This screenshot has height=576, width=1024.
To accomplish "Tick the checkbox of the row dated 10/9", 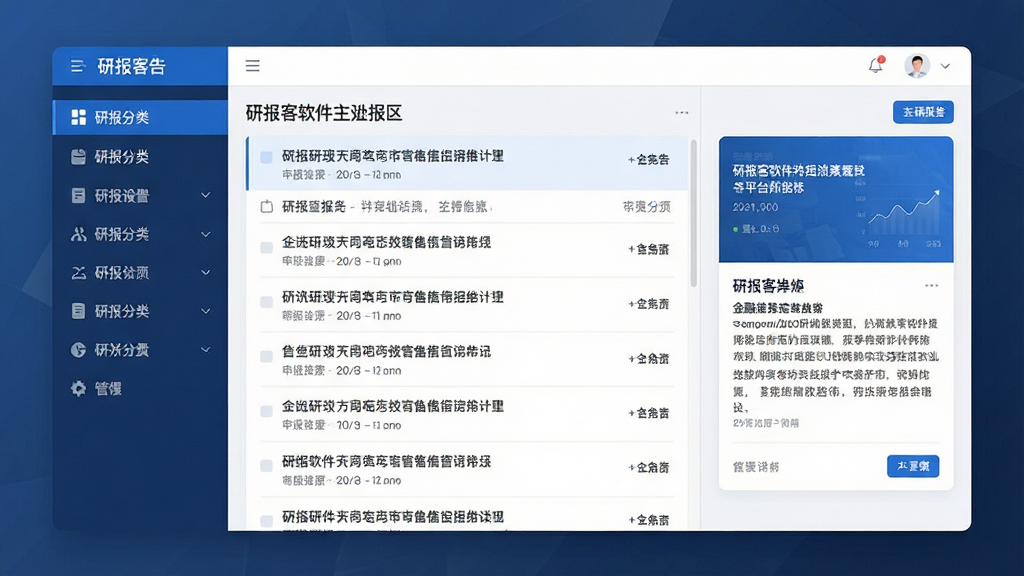I will point(266,411).
